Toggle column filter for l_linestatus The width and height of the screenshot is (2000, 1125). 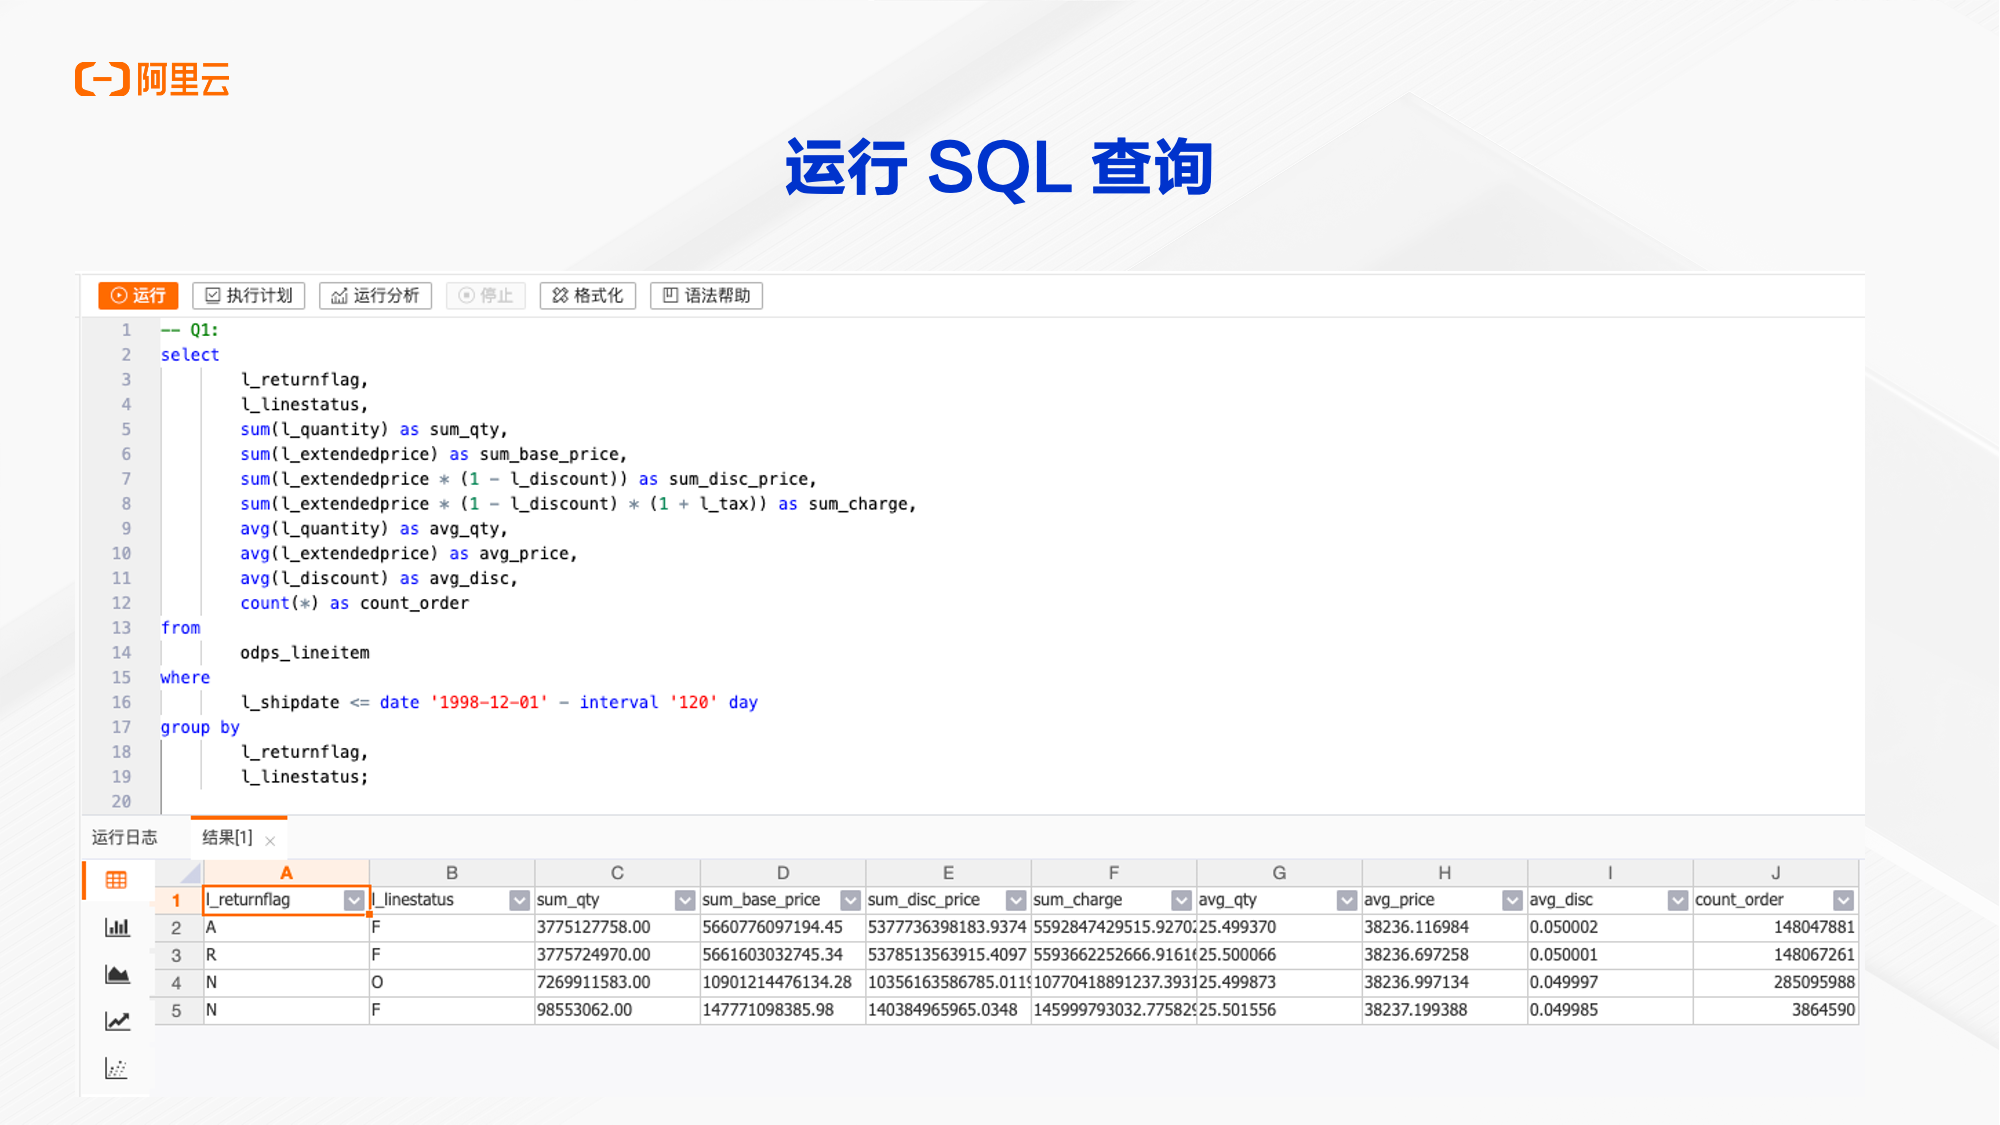[519, 898]
